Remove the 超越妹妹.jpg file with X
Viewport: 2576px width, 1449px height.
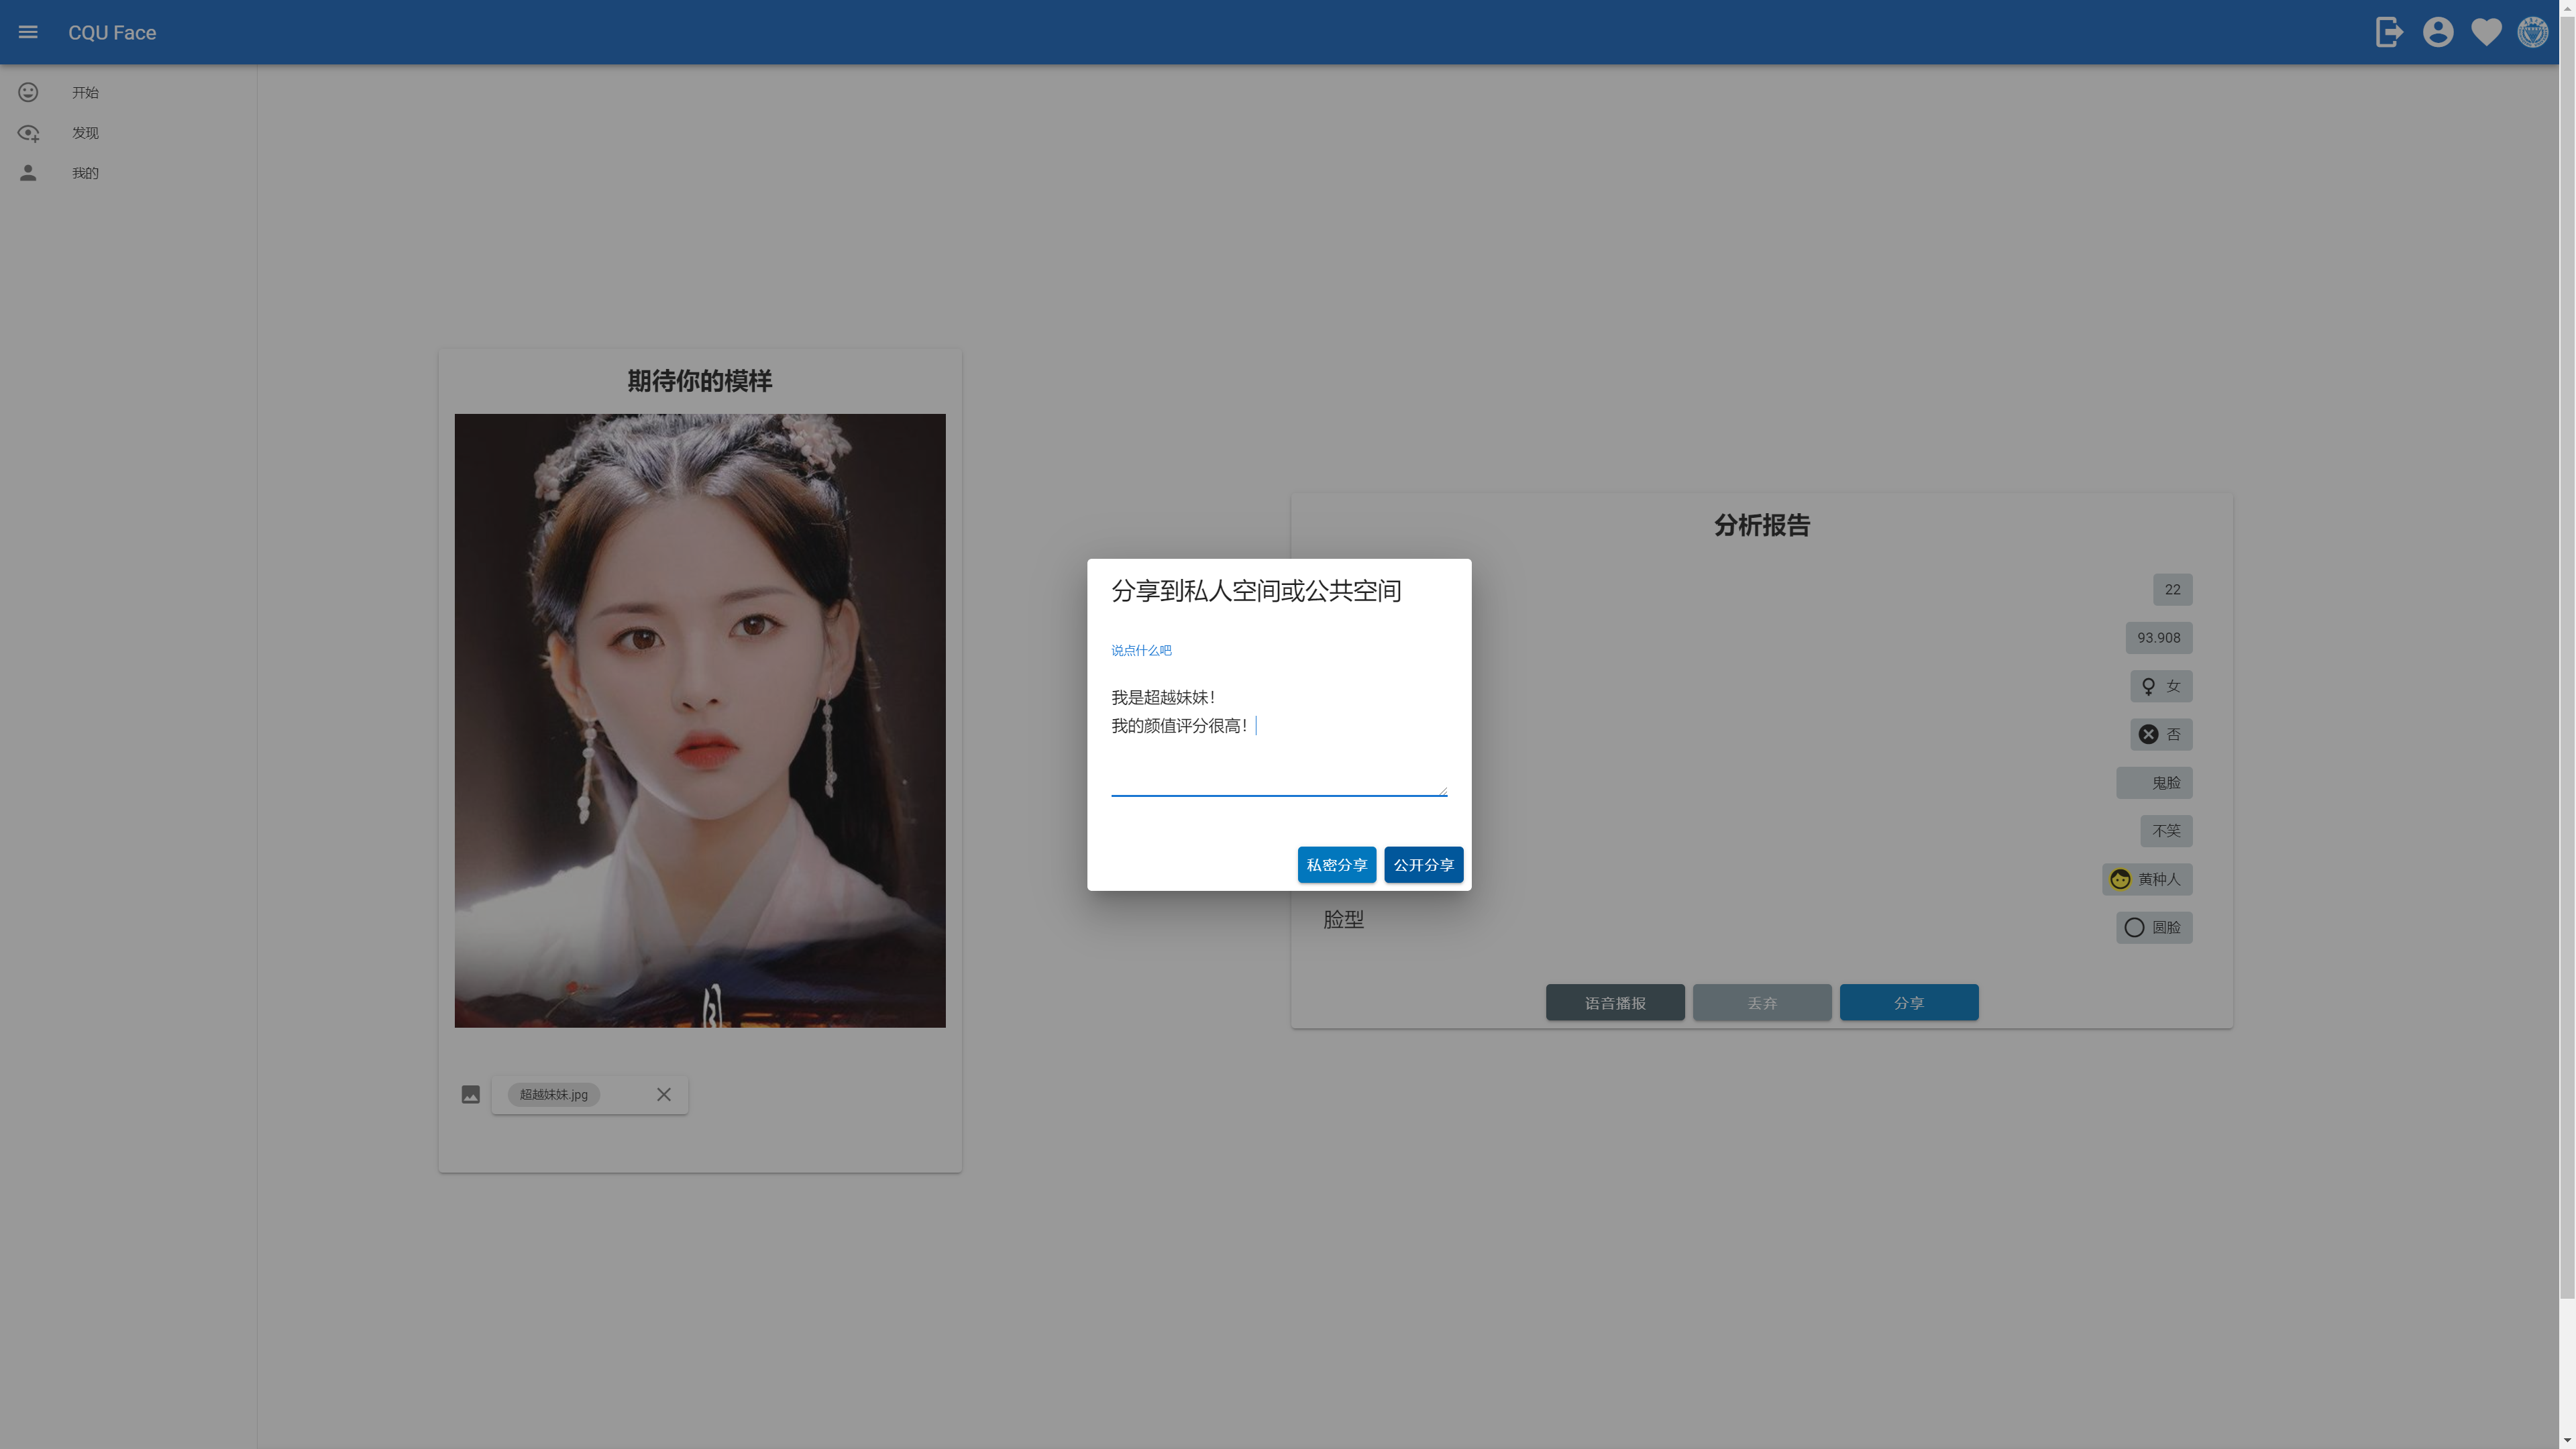(x=664, y=1094)
